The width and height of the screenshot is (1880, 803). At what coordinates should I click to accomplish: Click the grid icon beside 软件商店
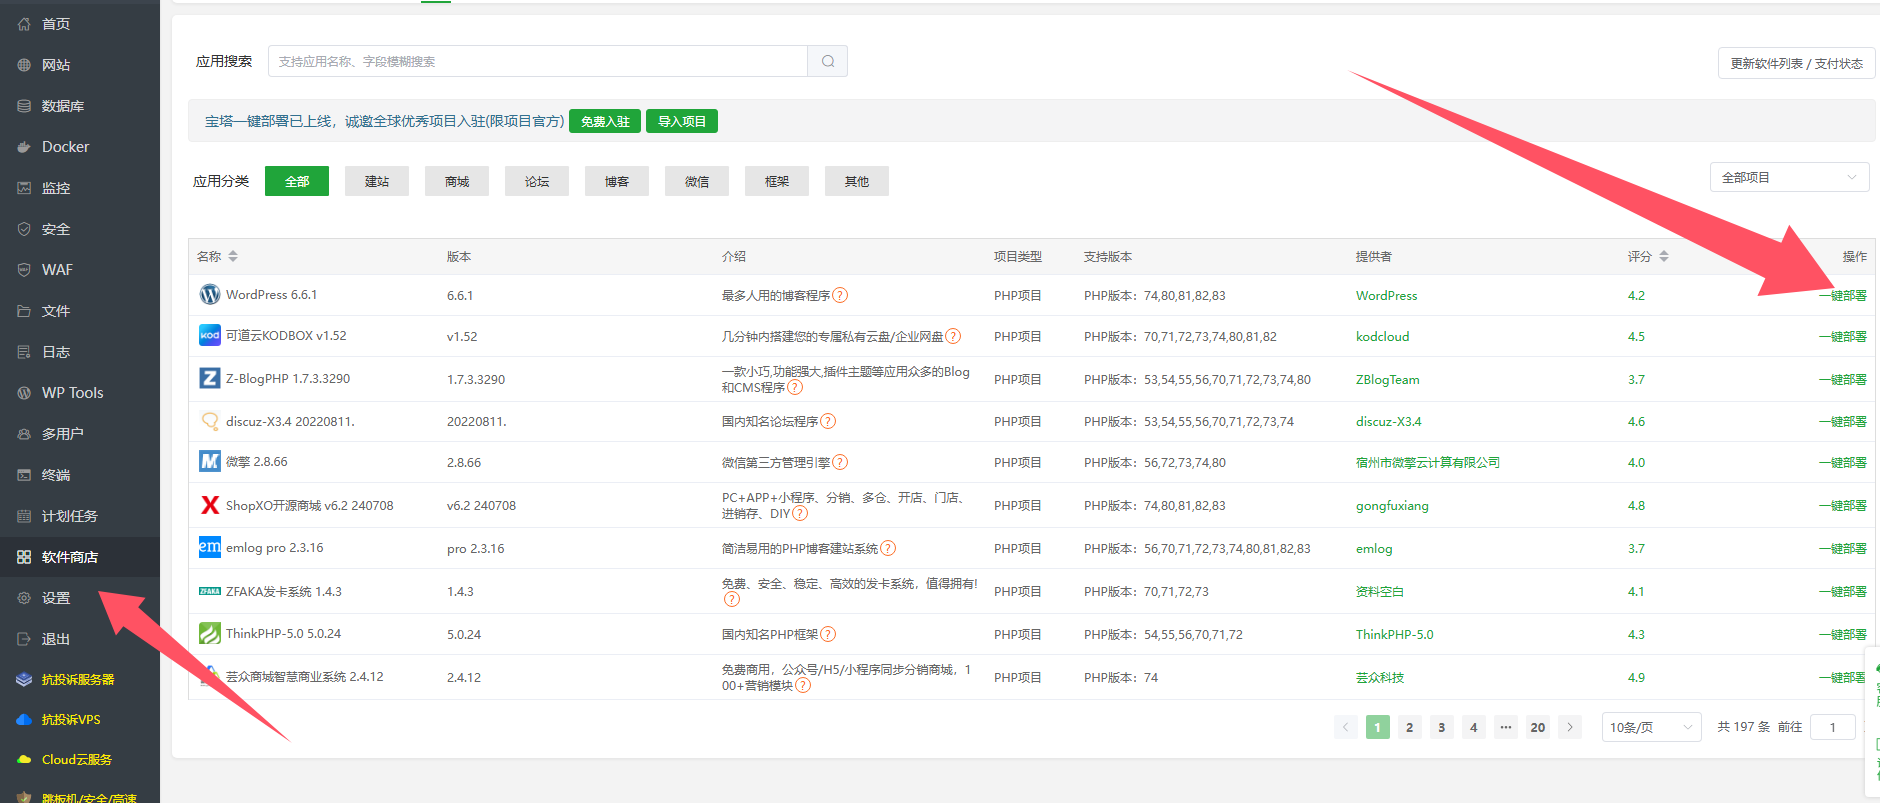pyautogui.click(x=24, y=557)
